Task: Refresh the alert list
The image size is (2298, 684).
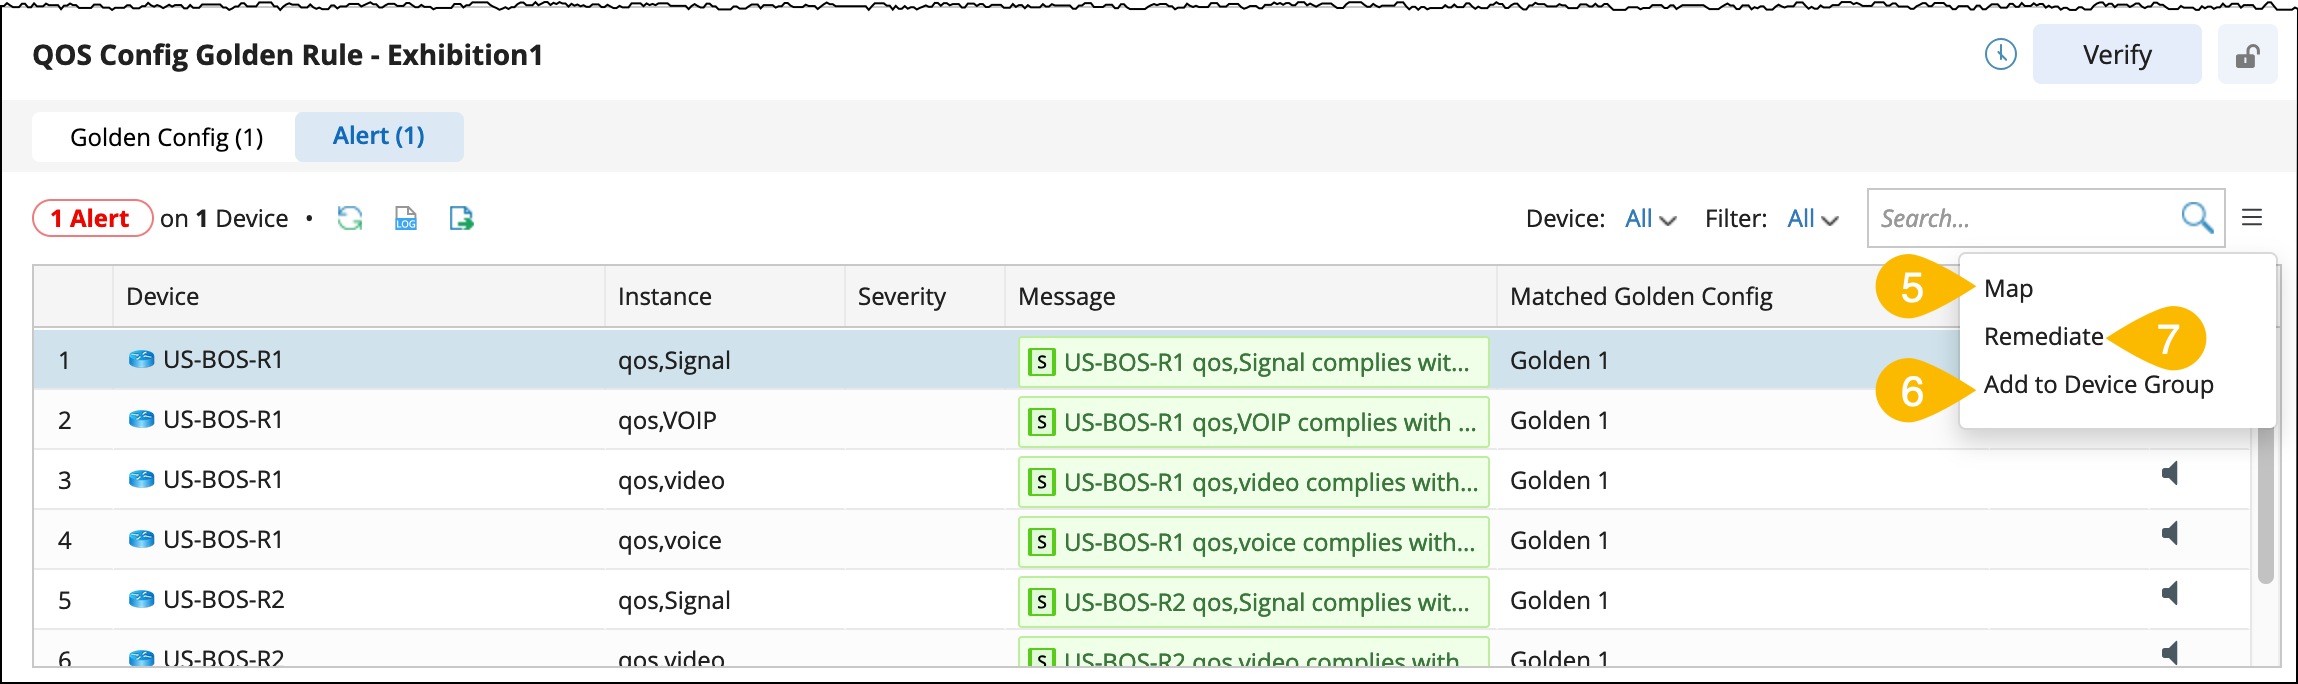Action: (350, 218)
